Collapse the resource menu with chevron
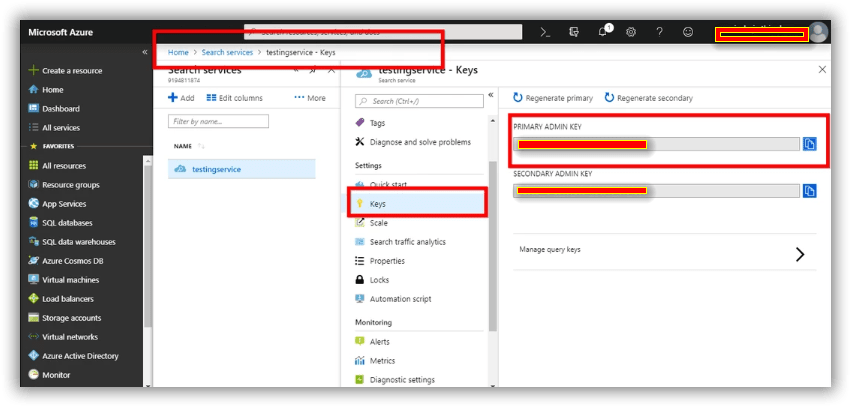 tap(491, 95)
